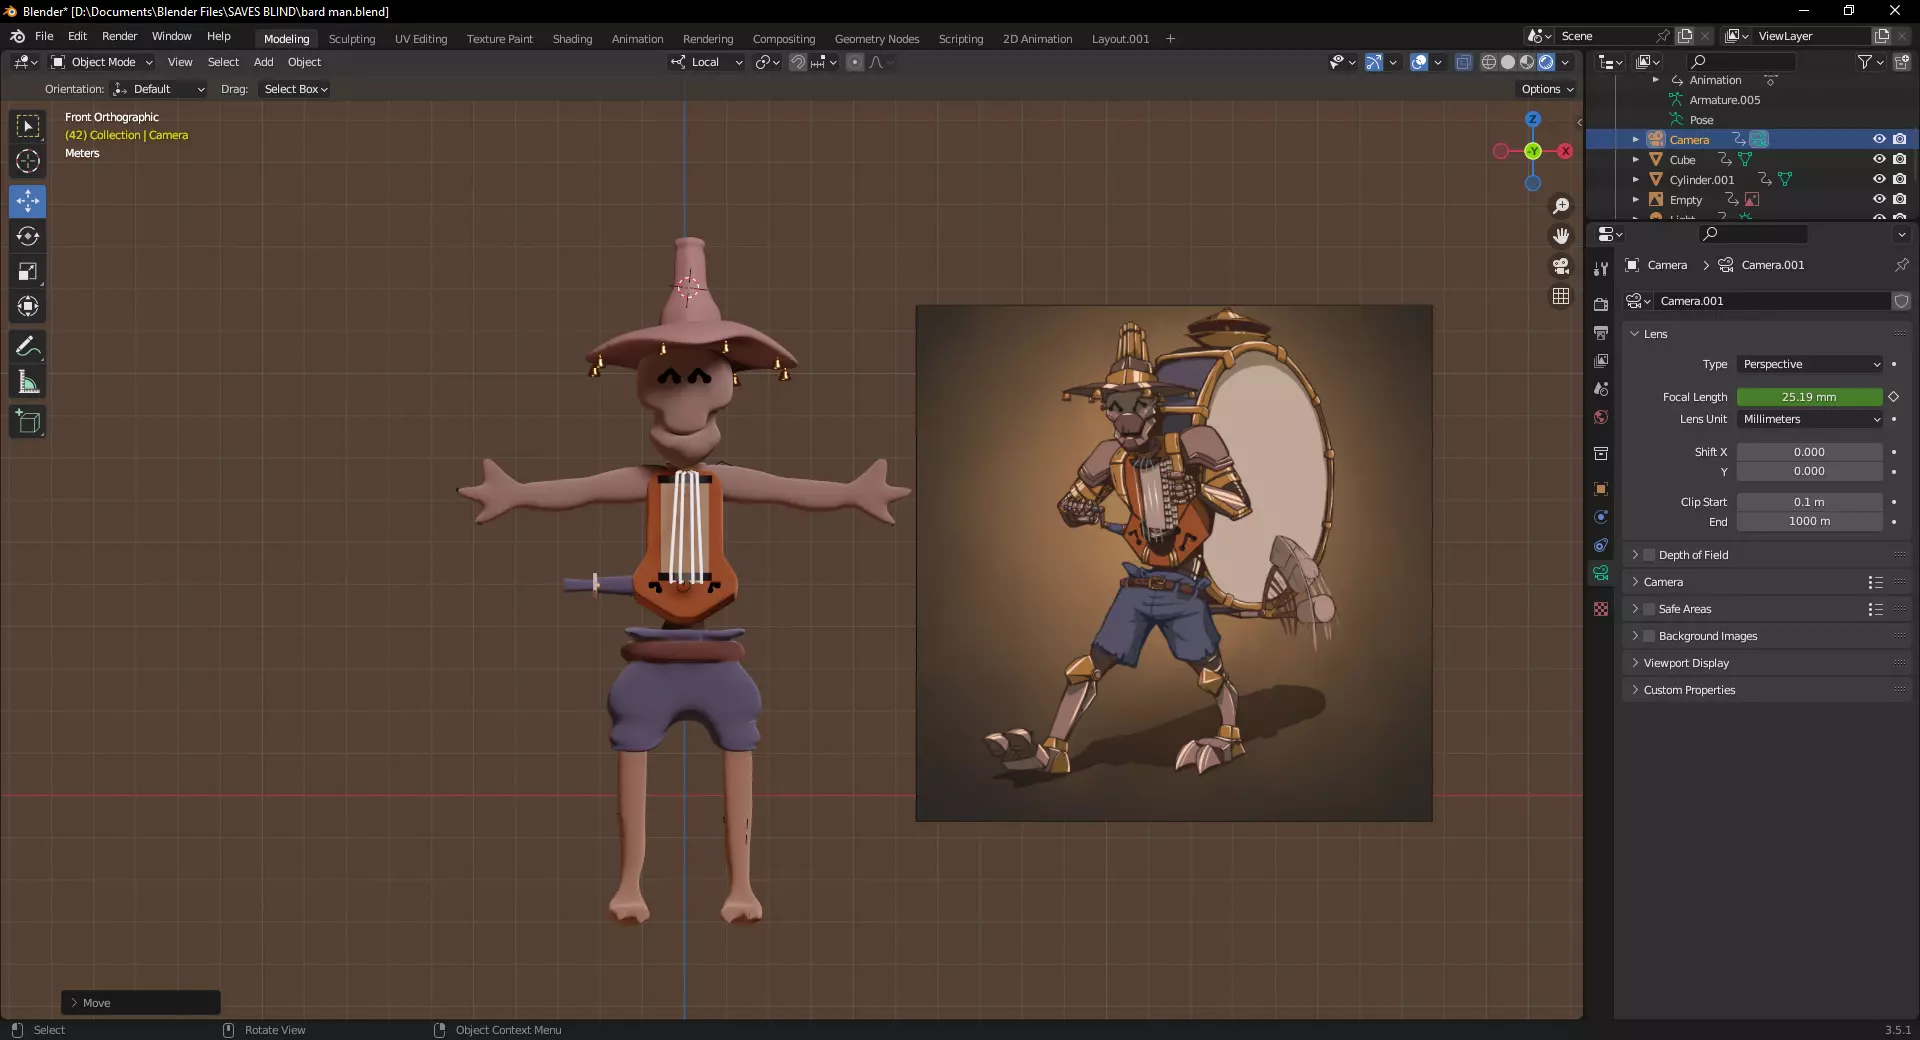Screen dimensions: 1920x1040
Task: Open the Orientation Default dropdown
Action: (x=159, y=89)
